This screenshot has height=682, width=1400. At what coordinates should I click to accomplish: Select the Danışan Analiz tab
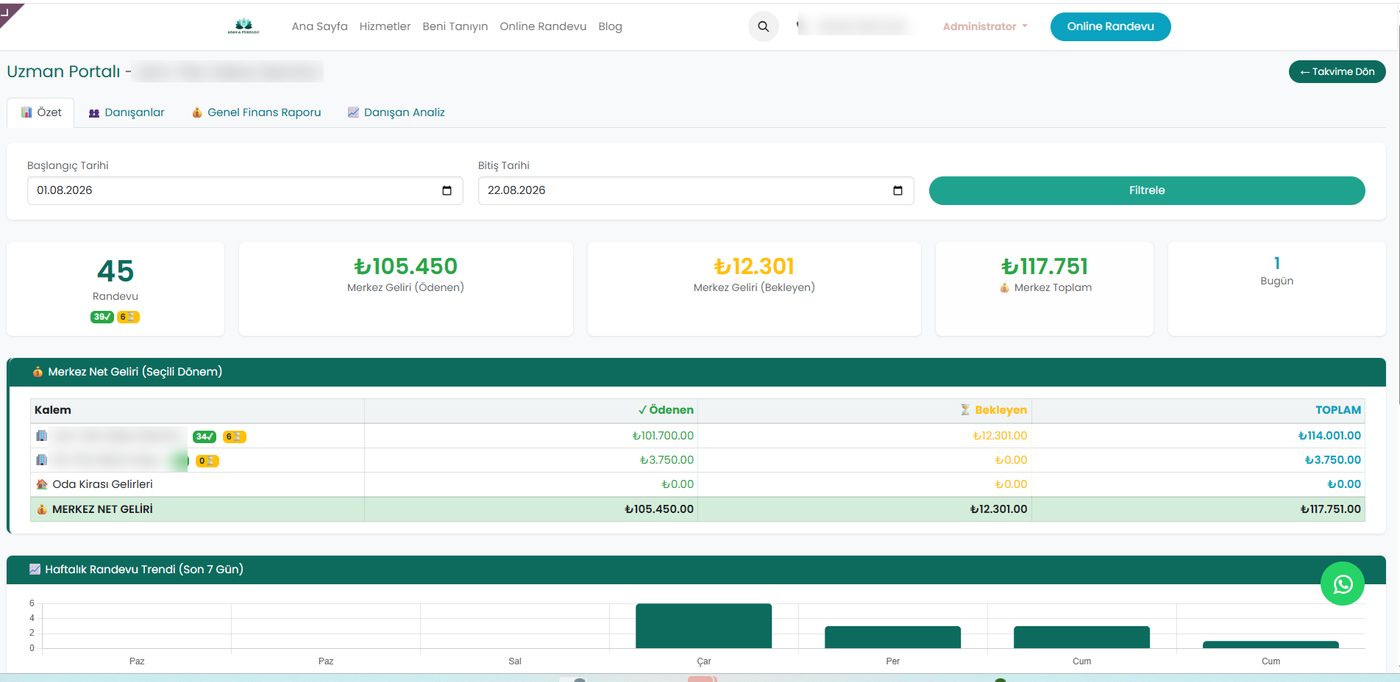pyautogui.click(x=396, y=113)
